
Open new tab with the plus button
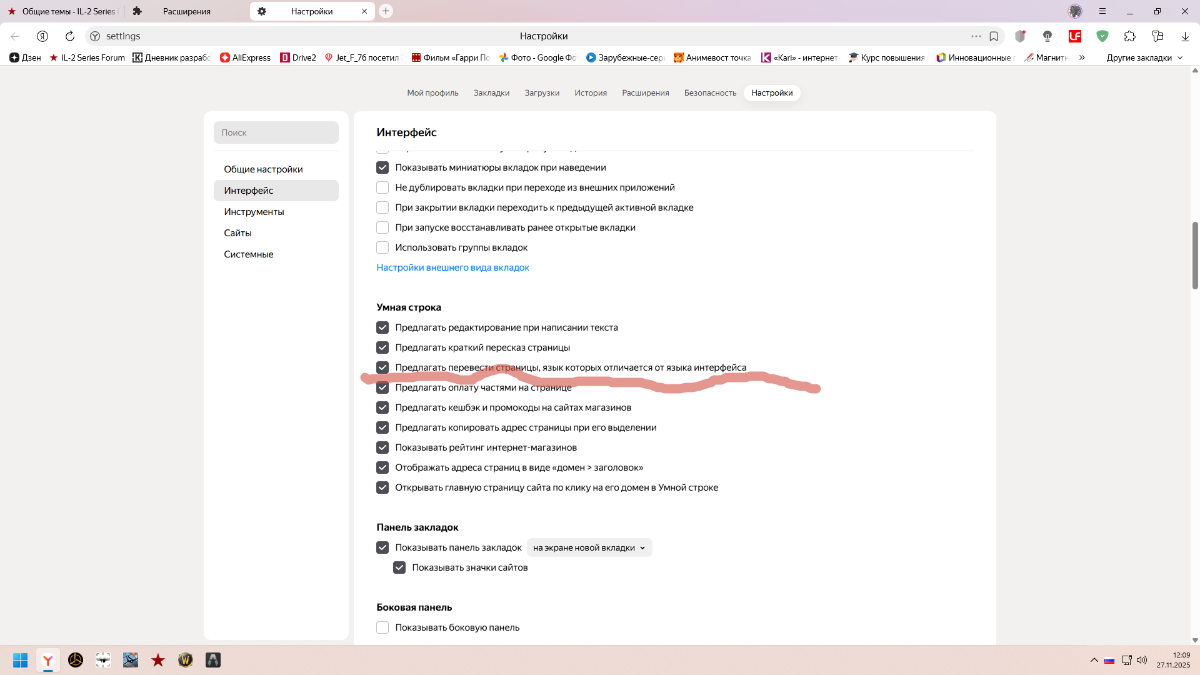[x=386, y=11]
